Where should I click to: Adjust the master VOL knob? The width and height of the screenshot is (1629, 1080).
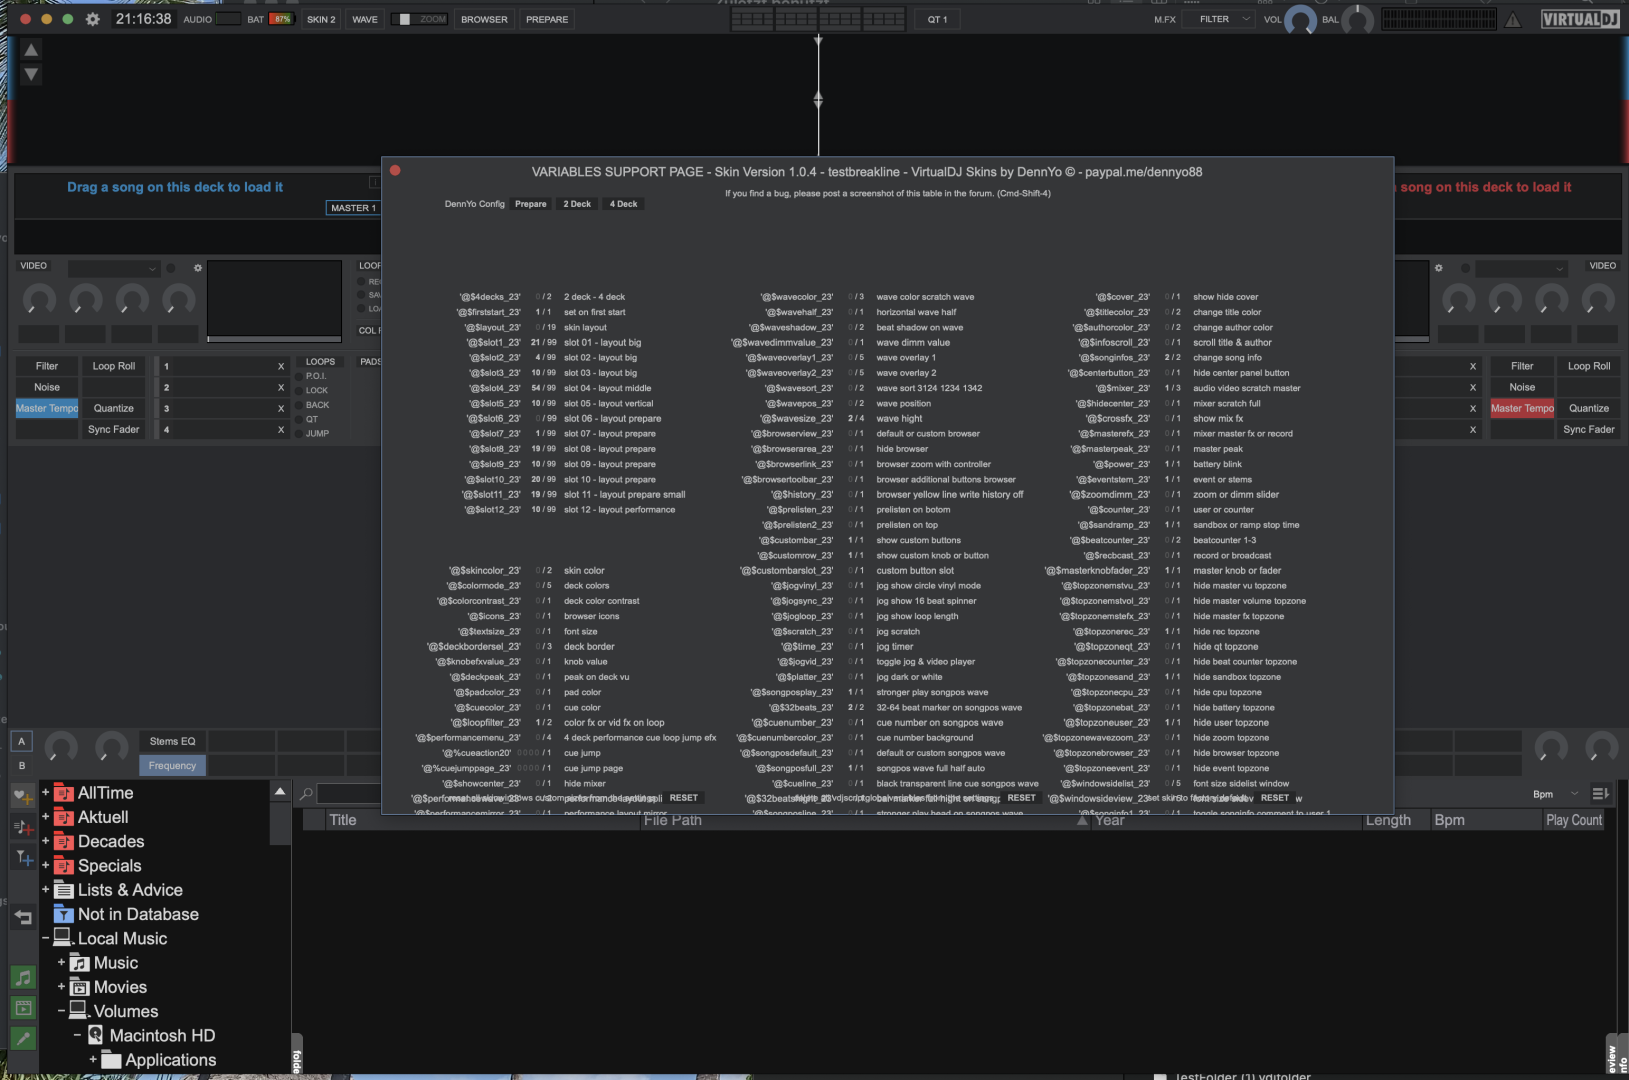coord(1301,20)
